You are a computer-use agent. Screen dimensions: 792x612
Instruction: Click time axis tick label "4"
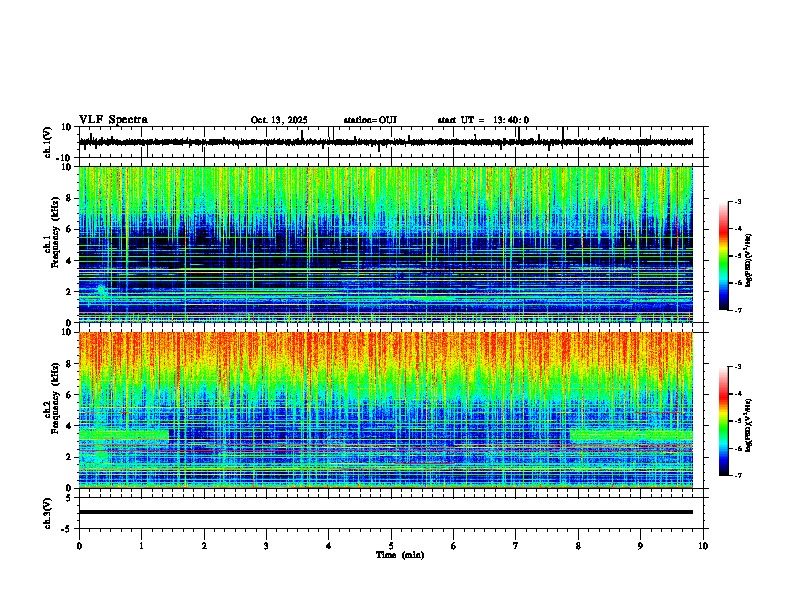[329, 546]
